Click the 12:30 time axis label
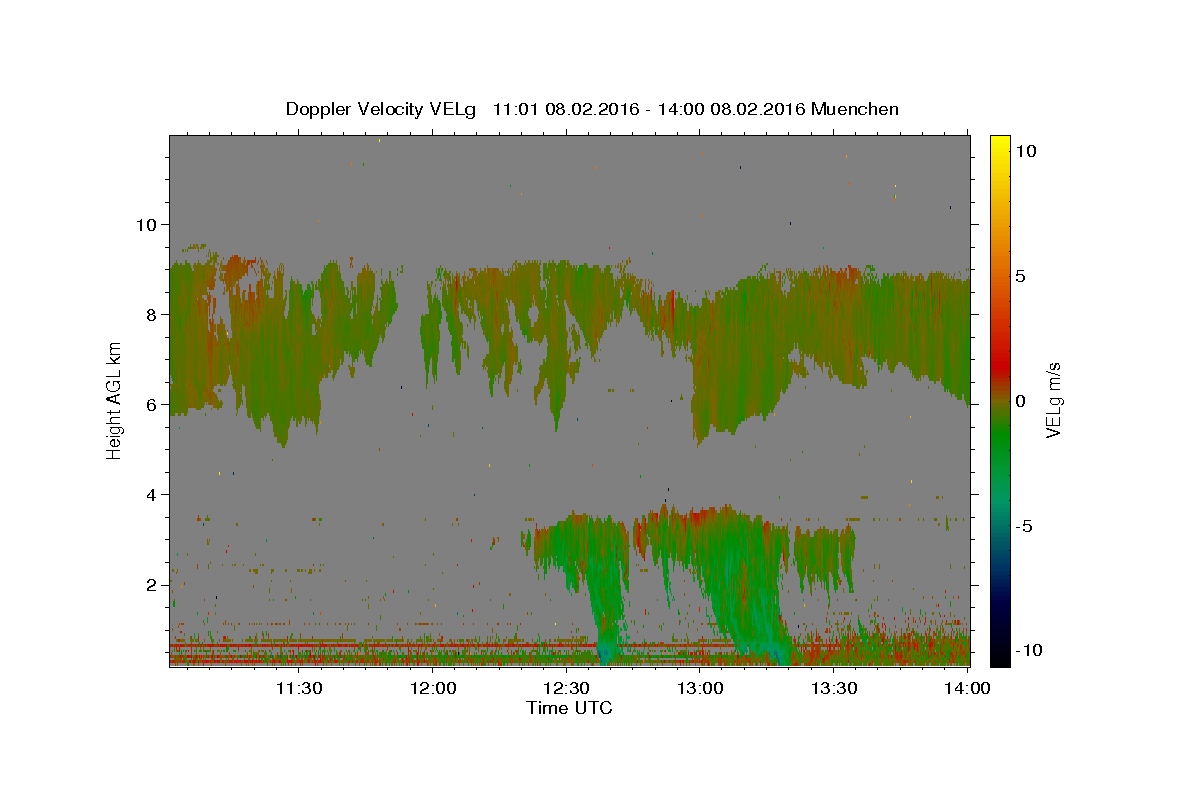This screenshot has width=1200, height=800. [x=566, y=688]
